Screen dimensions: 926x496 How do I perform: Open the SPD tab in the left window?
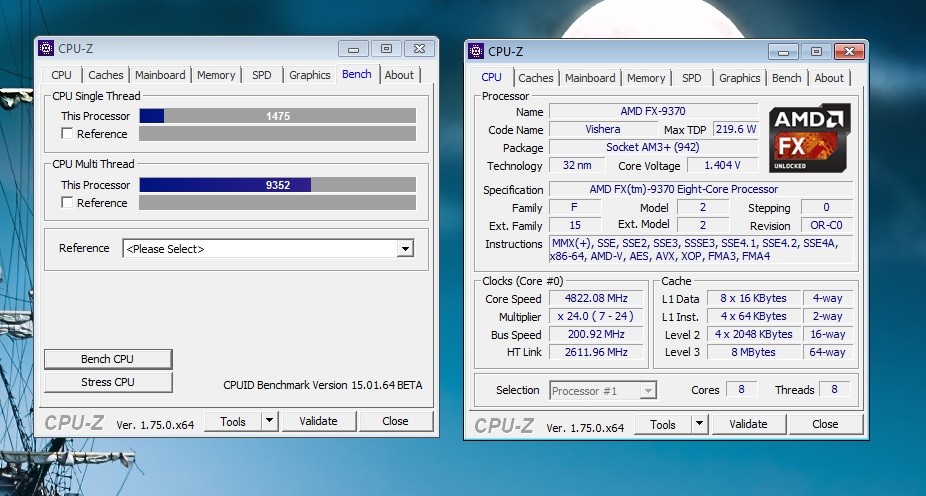point(262,75)
